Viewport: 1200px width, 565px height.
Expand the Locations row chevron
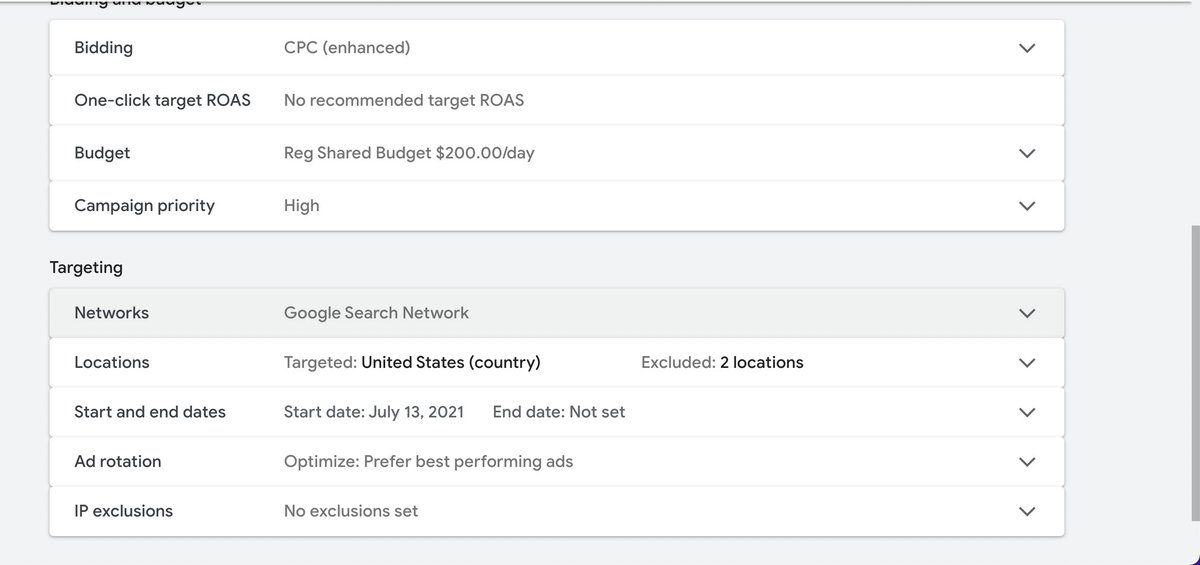pyautogui.click(x=1026, y=363)
